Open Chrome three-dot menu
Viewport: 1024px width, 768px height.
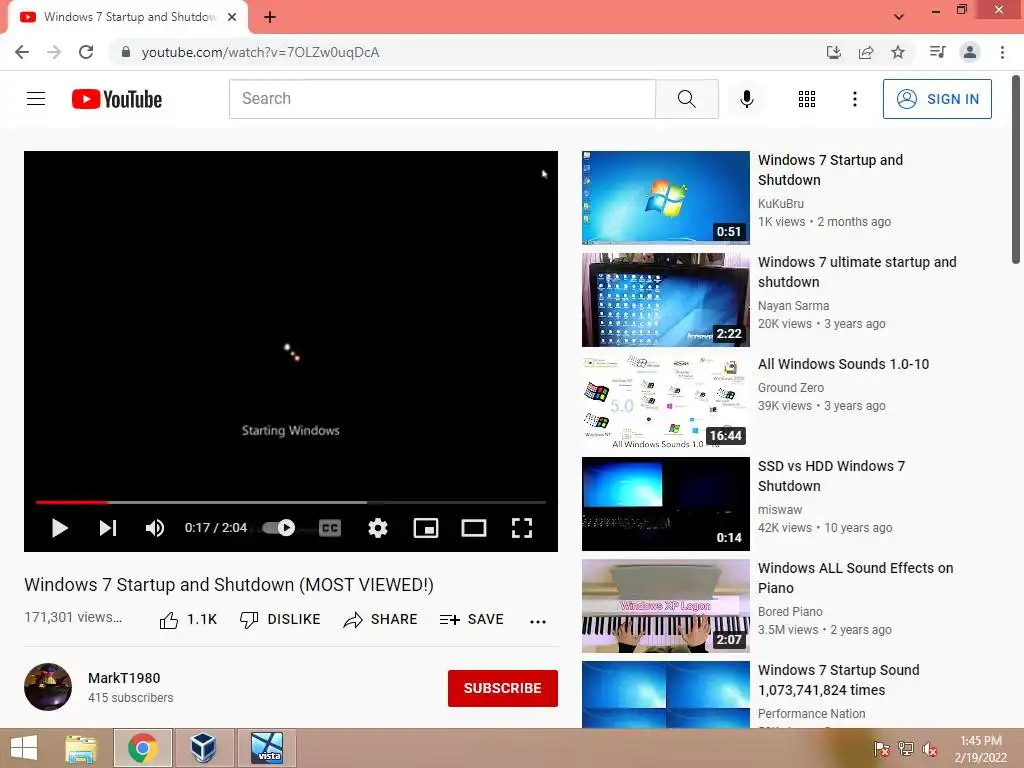coord(1002,52)
